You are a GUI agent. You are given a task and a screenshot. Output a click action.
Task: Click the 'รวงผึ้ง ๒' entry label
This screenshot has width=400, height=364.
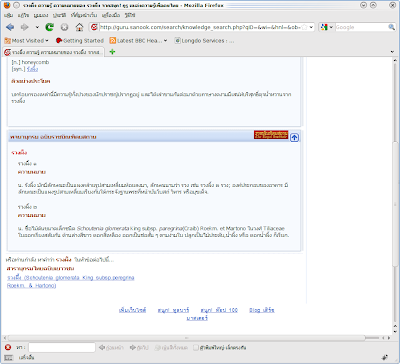27,207
